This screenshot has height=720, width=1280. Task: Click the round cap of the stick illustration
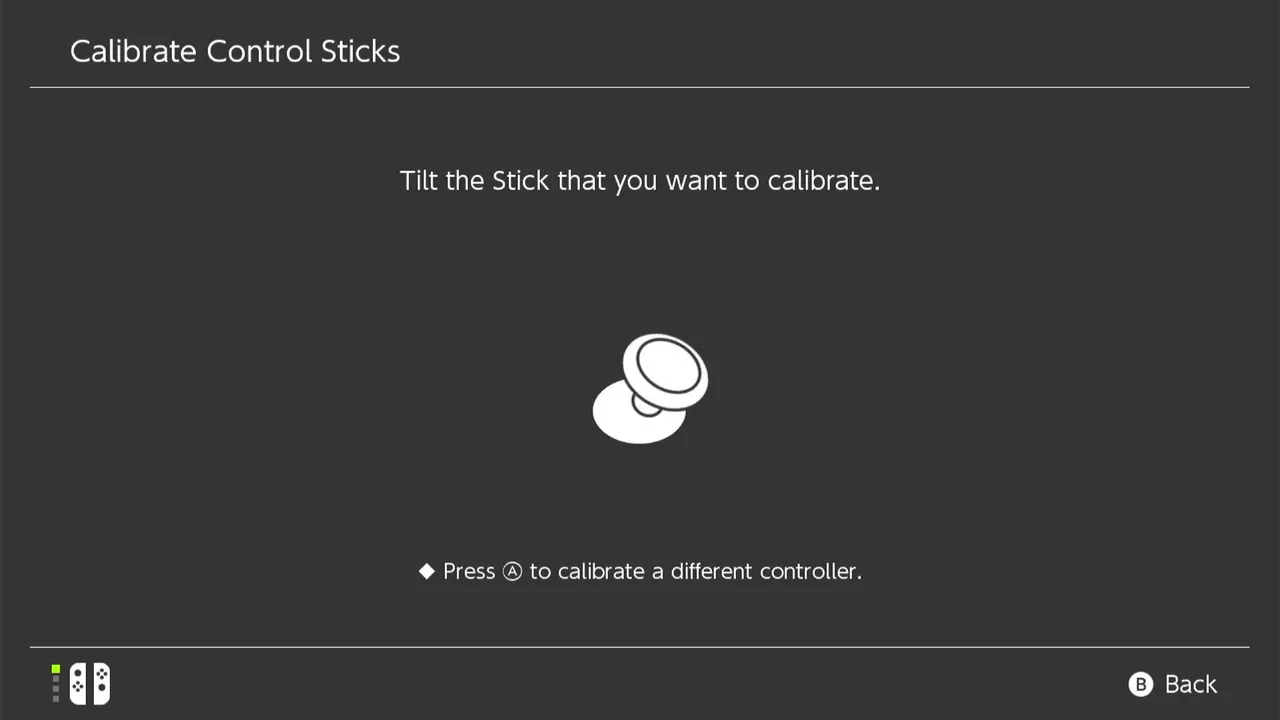(x=666, y=368)
